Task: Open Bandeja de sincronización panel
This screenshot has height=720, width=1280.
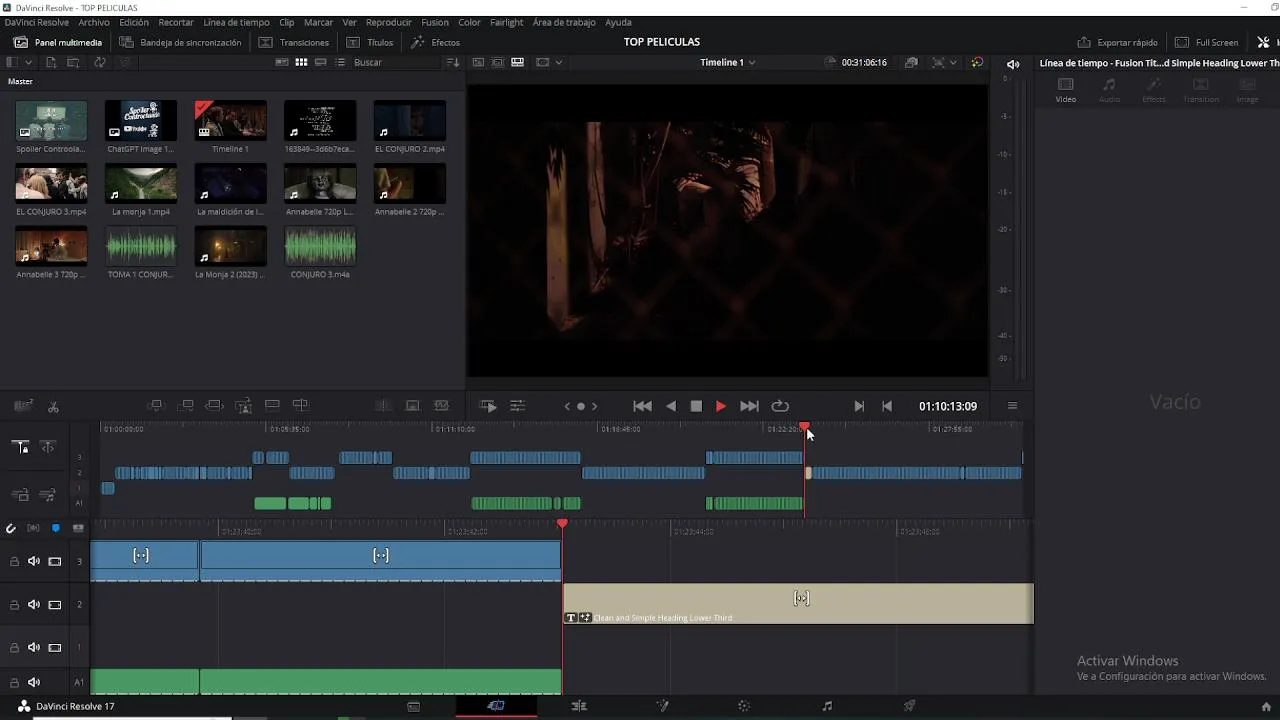Action: click(180, 42)
